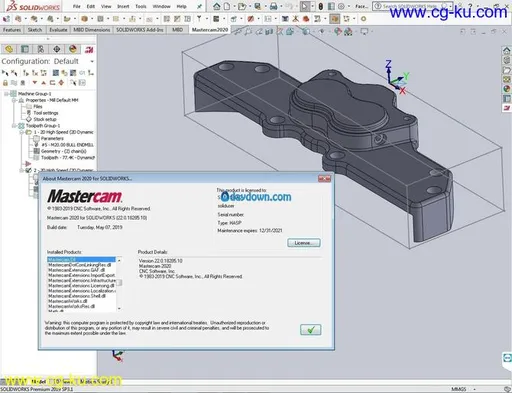
Task: Click the toolpath lock padlock icon
Action: click(x=5, y=82)
